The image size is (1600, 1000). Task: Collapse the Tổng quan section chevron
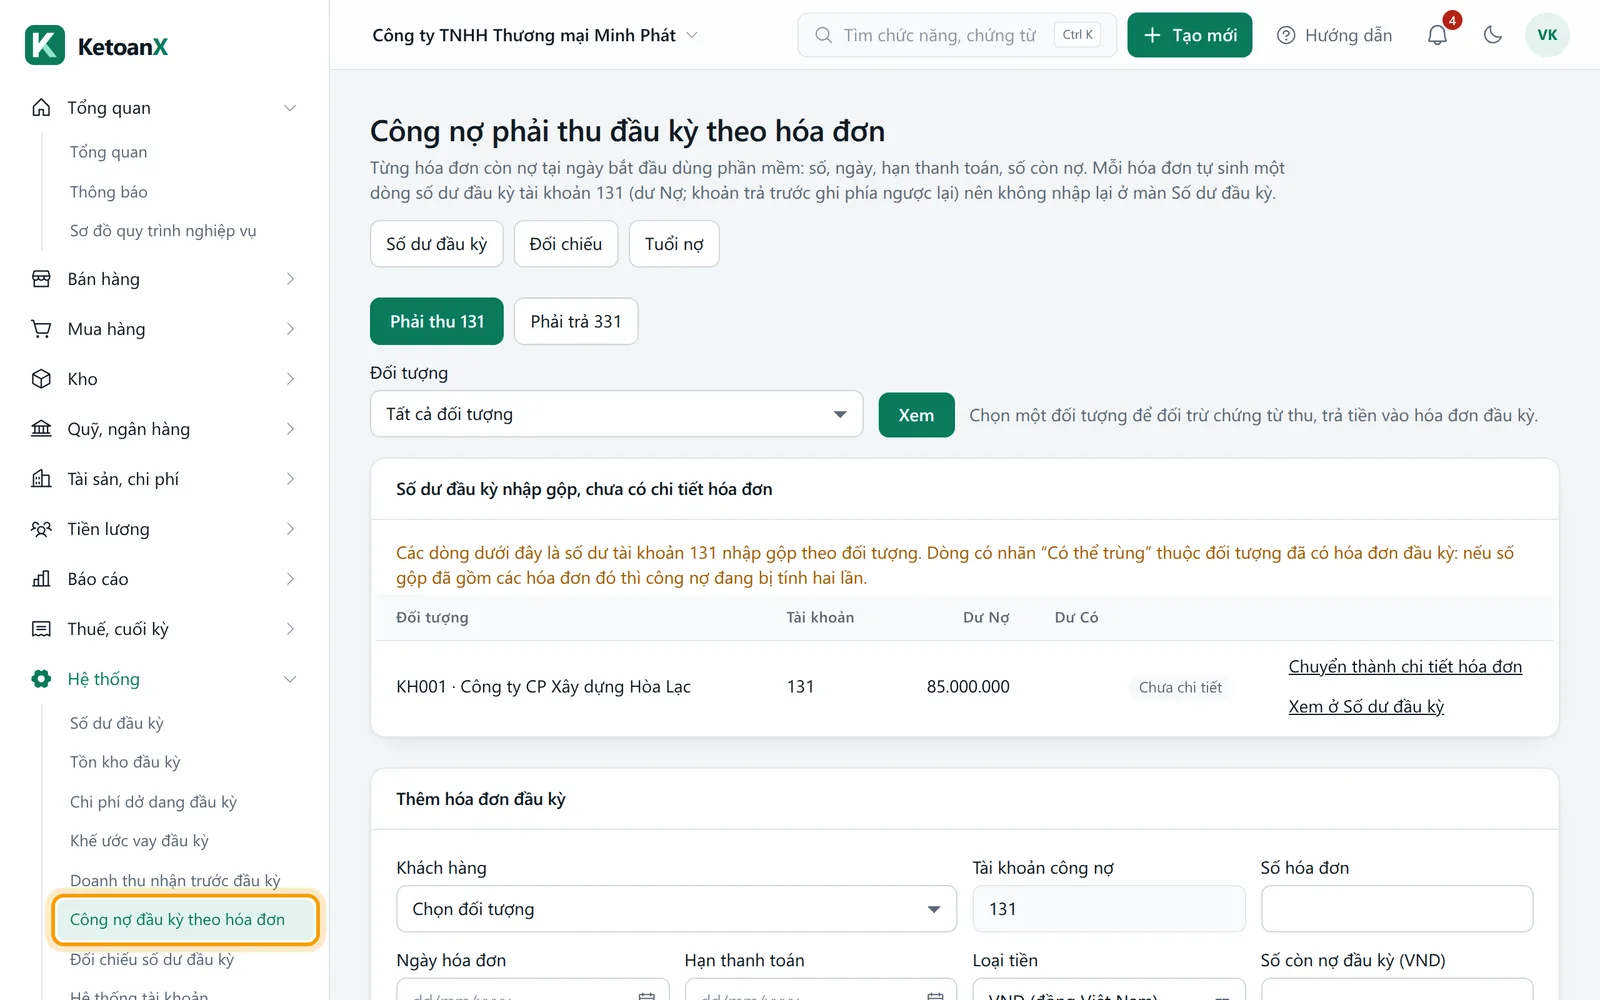[290, 108]
